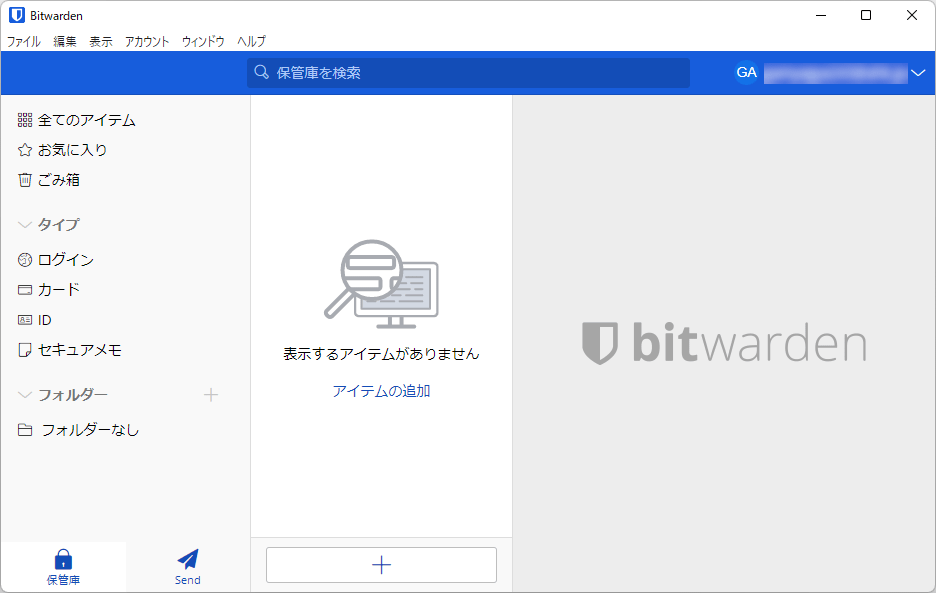The width and height of the screenshot is (936, 593).
Task: Click the star icon beside お気に入り
Action: (x=24, y=150)
